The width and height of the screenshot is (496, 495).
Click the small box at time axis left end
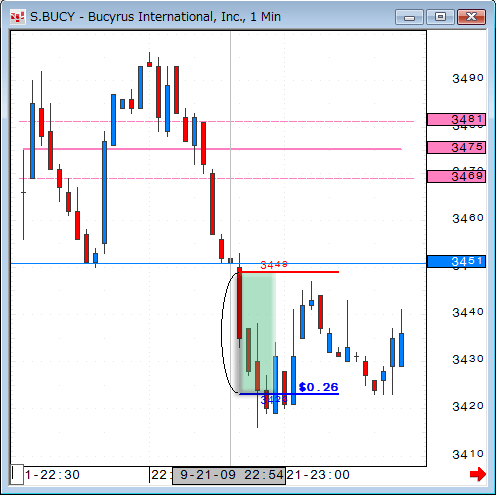pyautogui.click(x=17, y=474)
